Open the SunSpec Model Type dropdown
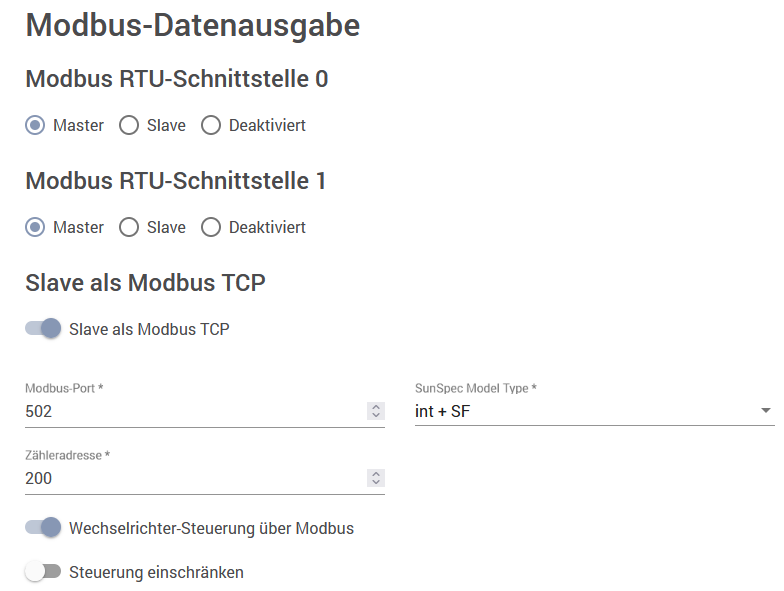The width and height of the screenshot is (784, 591). 594,411
